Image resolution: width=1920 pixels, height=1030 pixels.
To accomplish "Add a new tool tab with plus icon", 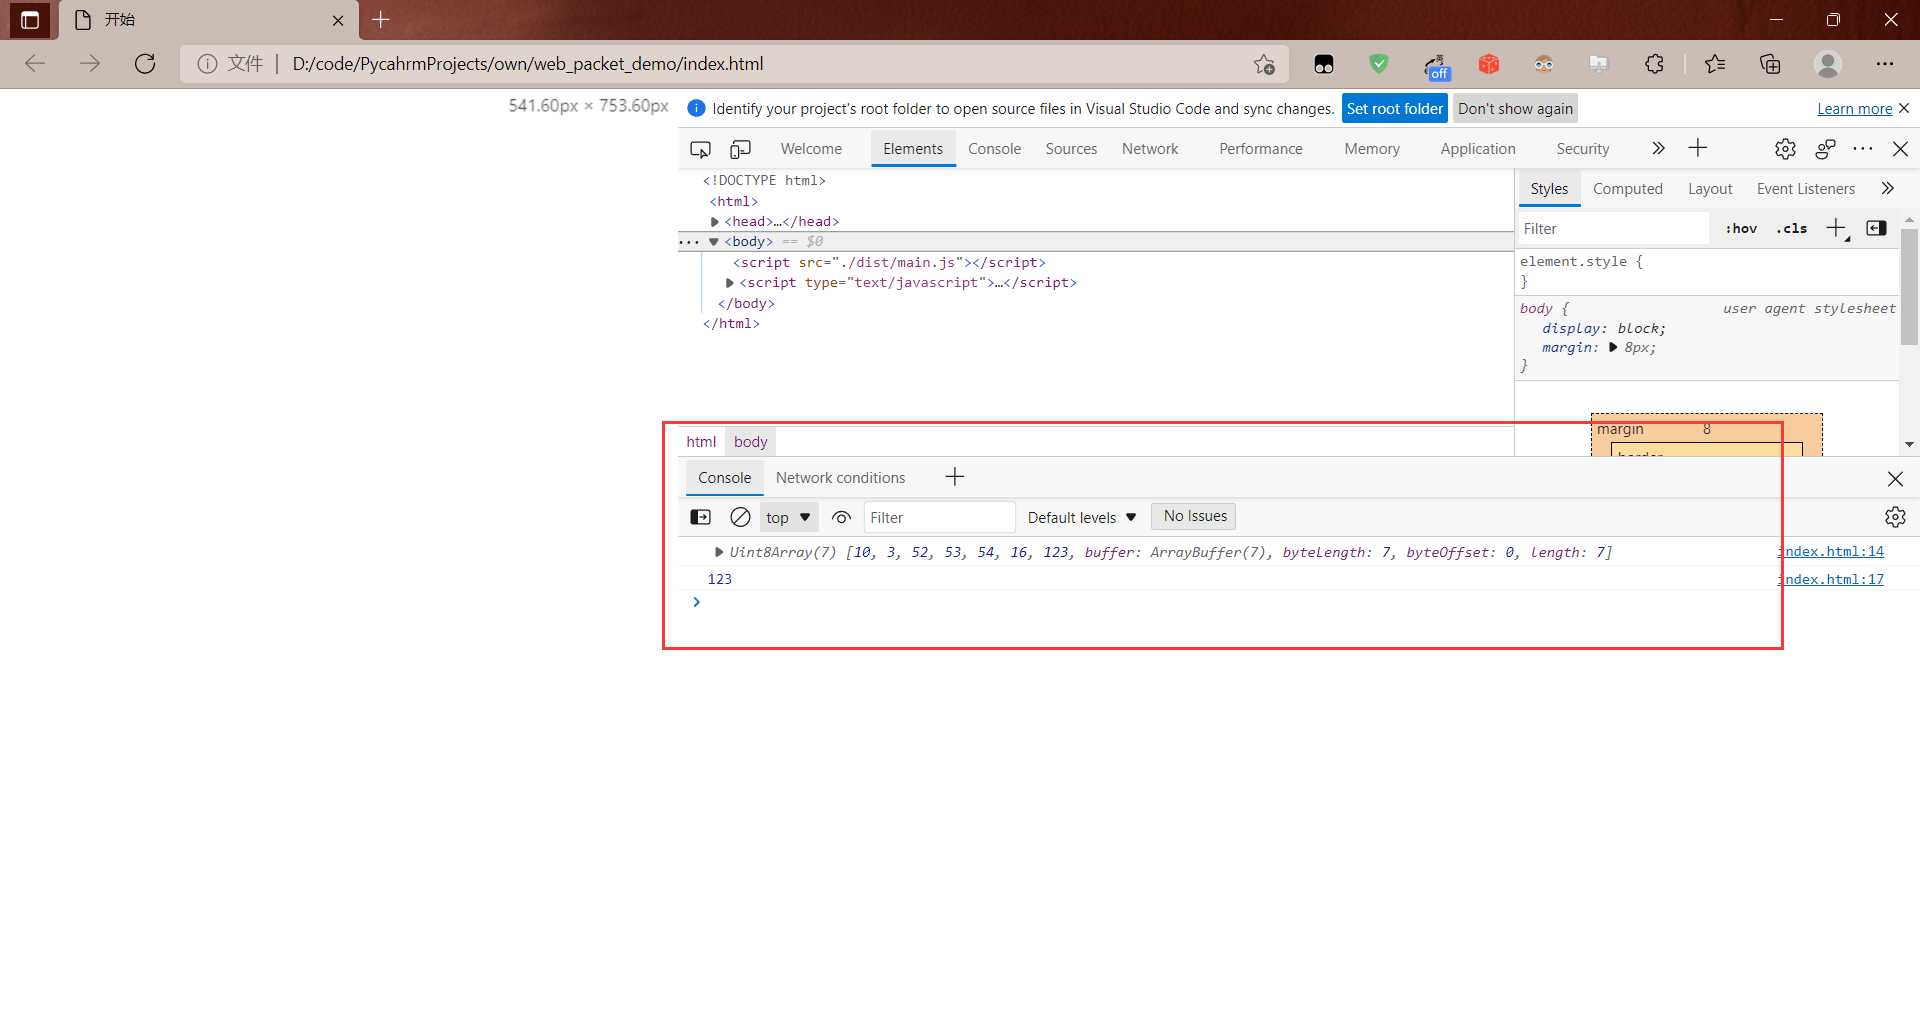I will click(1698, 148).
